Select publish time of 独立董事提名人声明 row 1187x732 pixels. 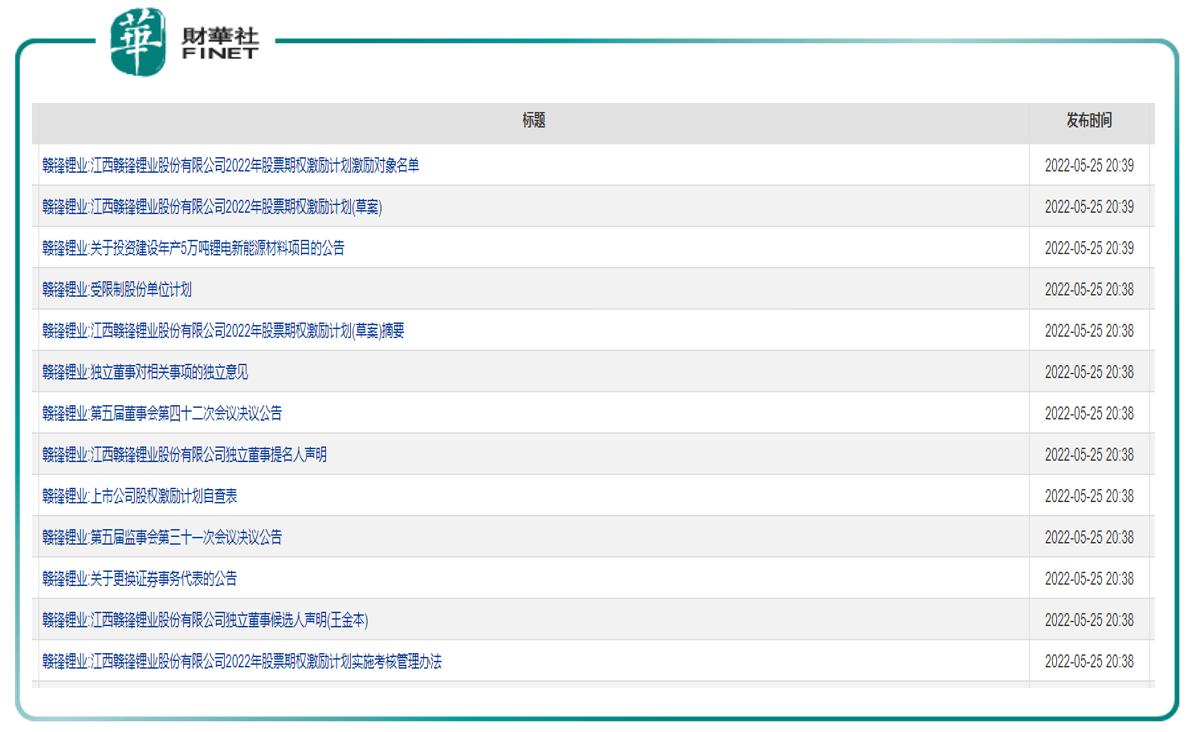(1089, 455)
